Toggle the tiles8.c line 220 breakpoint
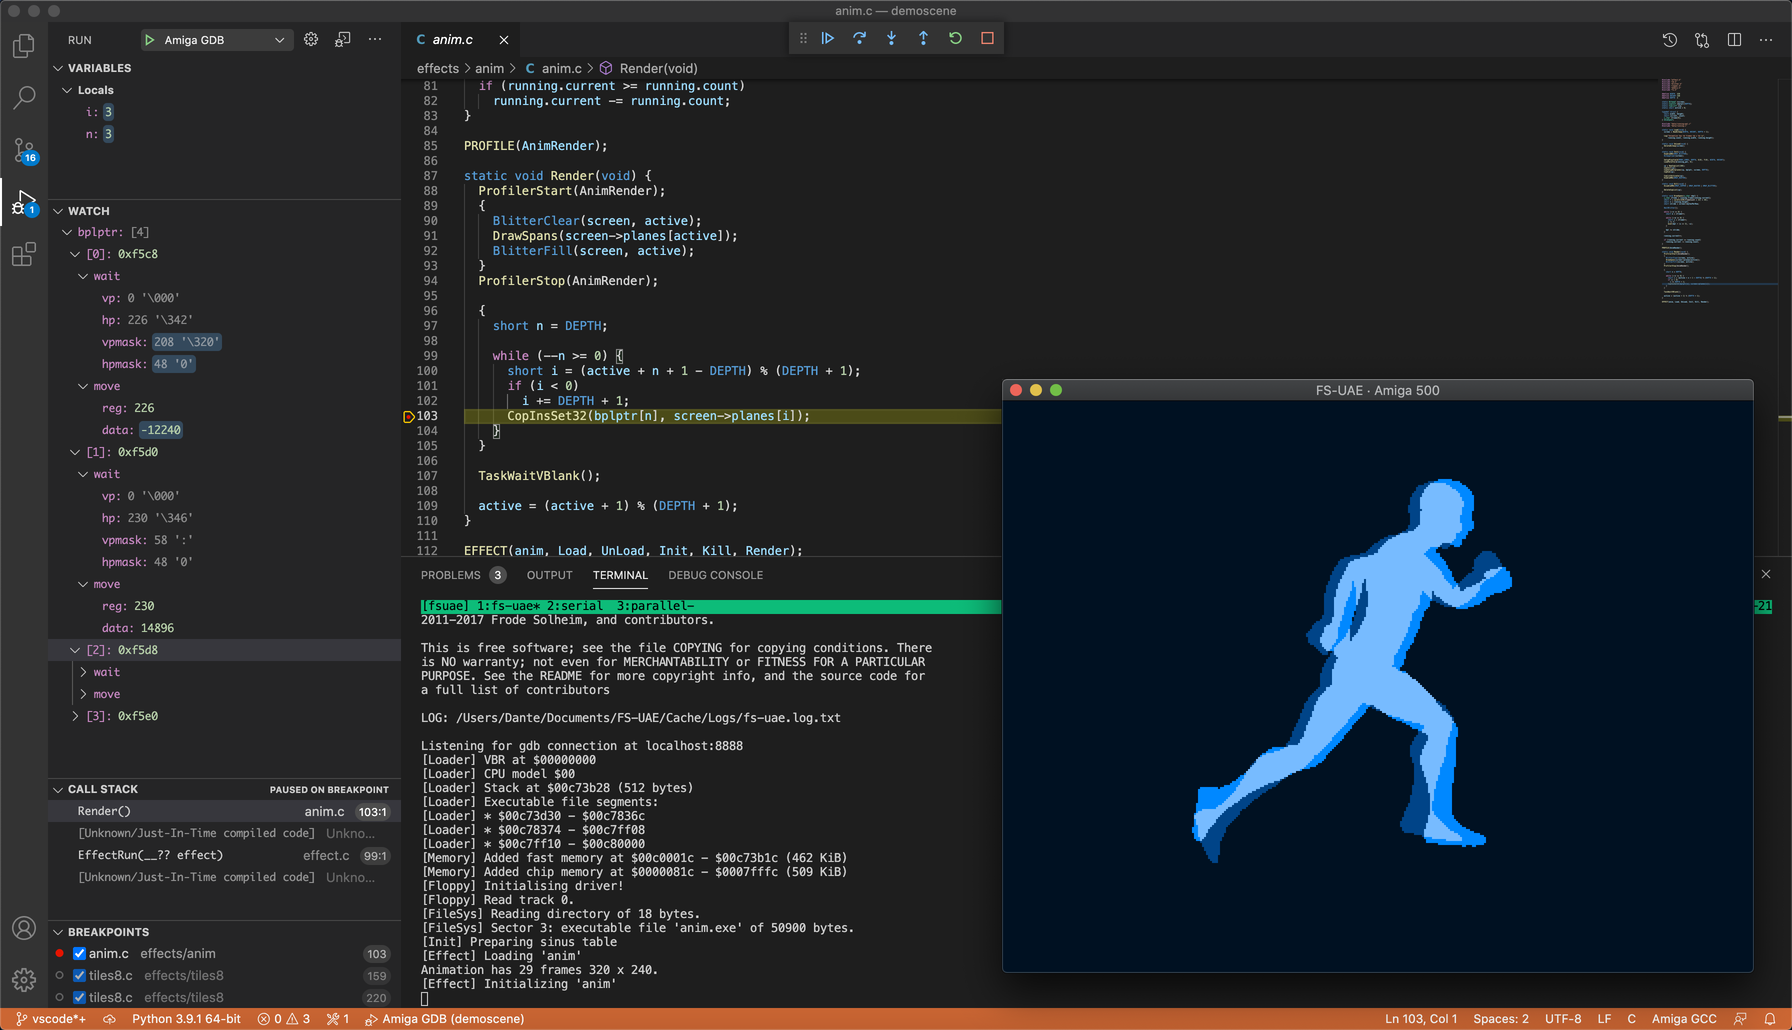The height and width of the screenshot is (1030, 1792). coord(80,998)
